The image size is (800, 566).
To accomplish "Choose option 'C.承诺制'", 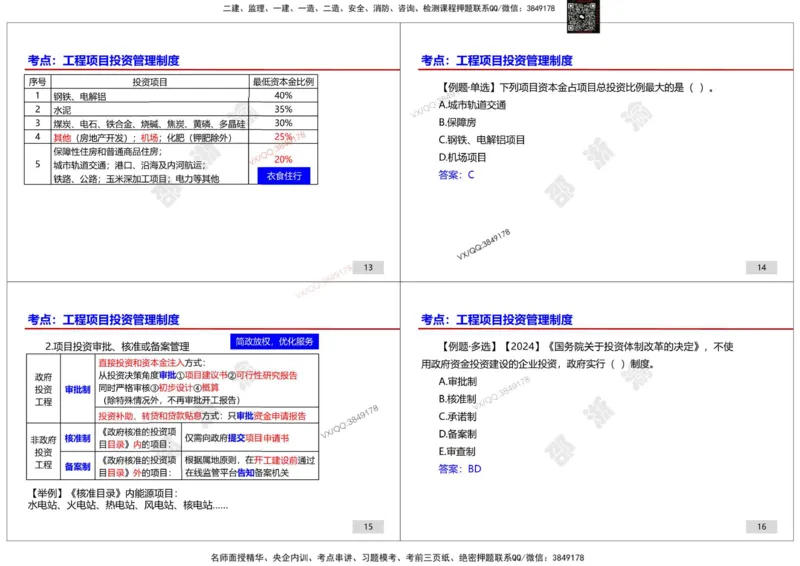I will pos(458,416).
